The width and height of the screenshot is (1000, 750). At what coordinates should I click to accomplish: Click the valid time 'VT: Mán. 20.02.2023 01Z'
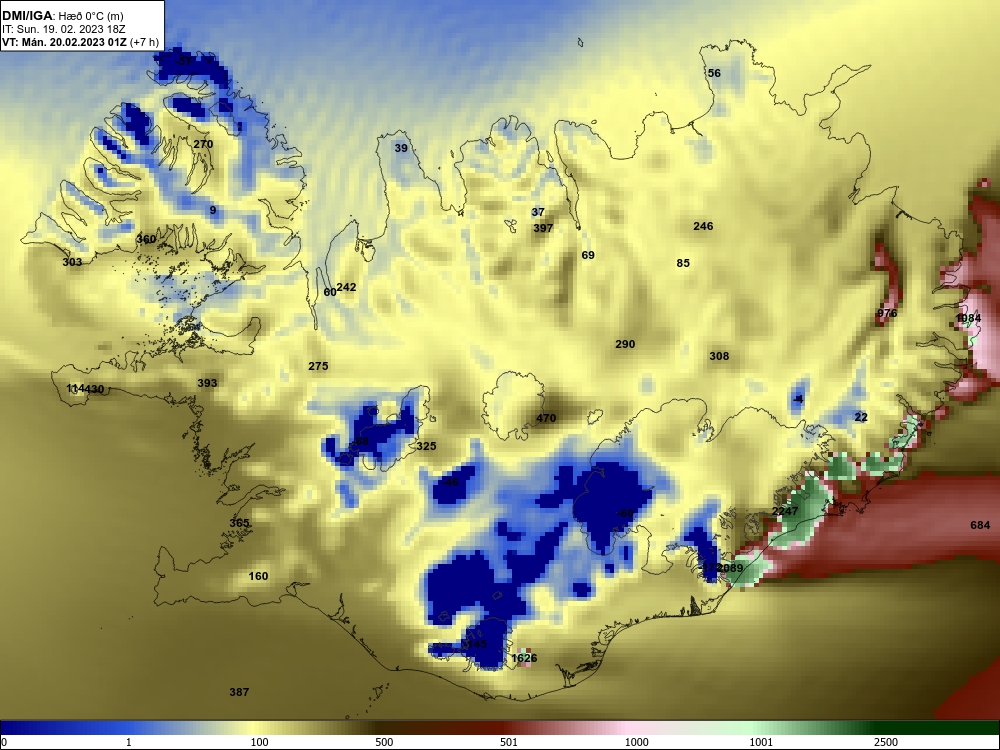[64, 43]
